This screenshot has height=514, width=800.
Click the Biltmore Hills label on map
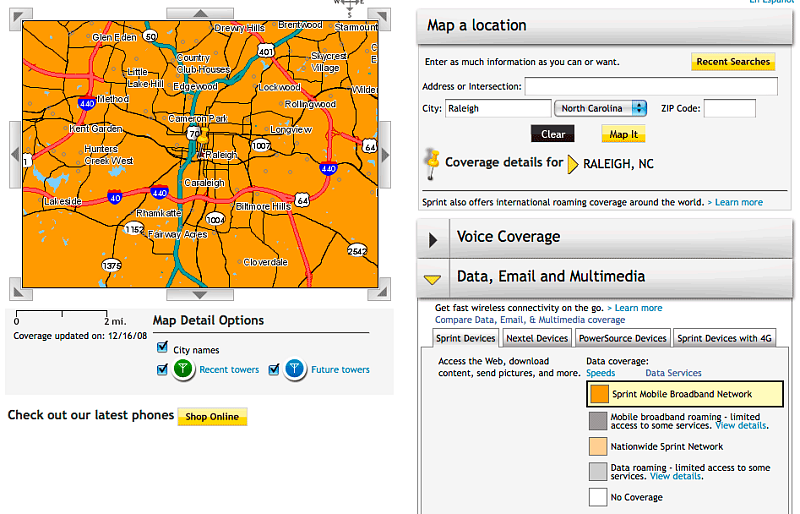click(263, 206)
